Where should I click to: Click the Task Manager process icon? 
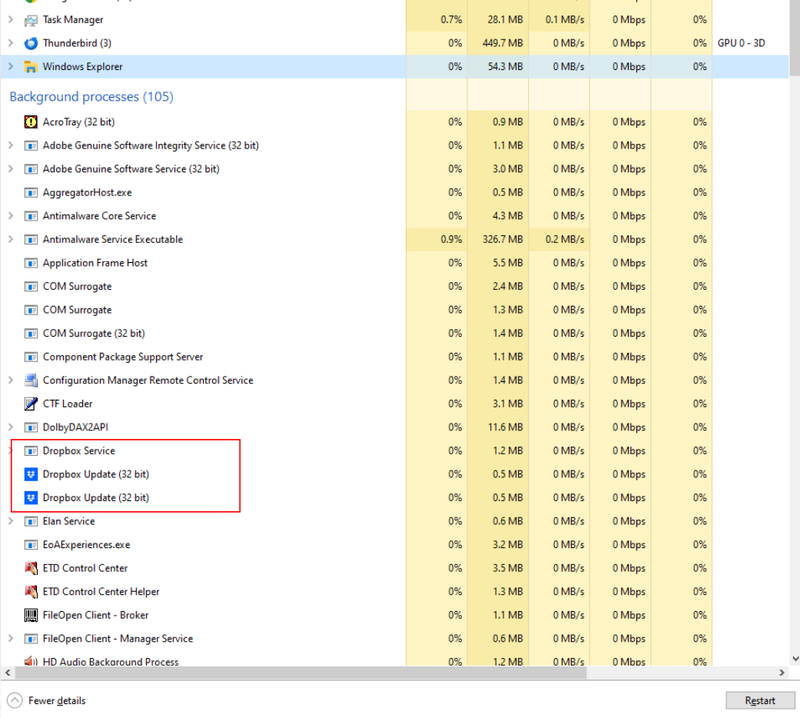[31, 20]
